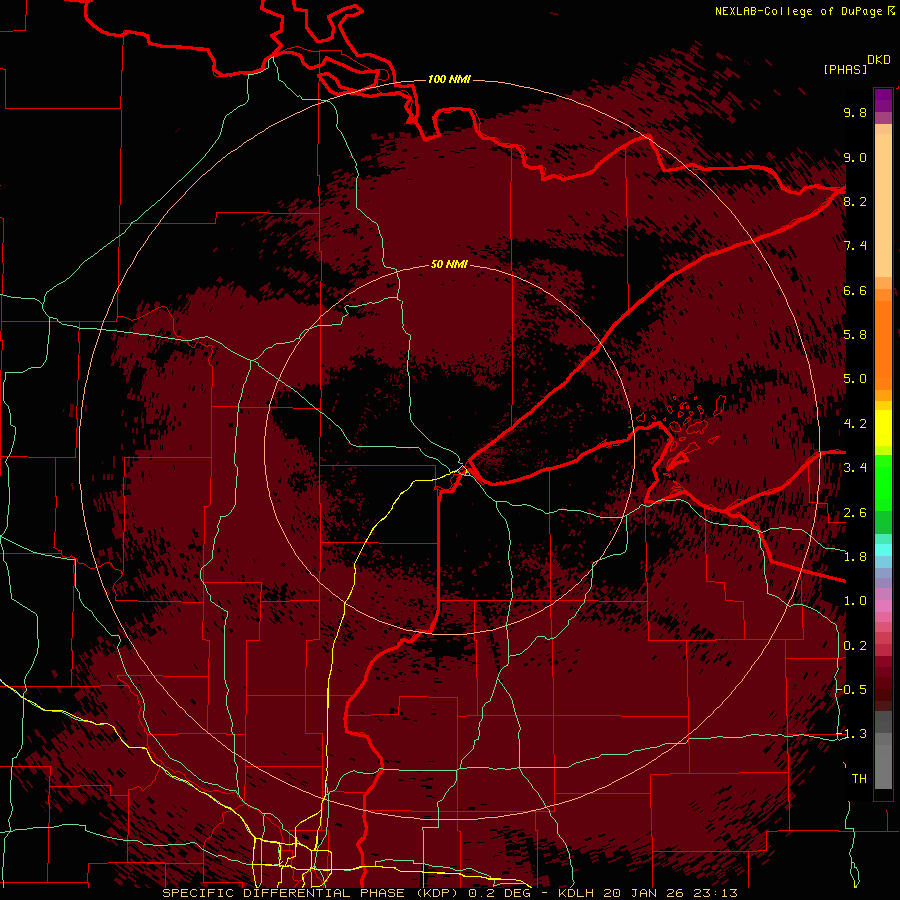The width and height of the screenshot is (900, 900).
Task: Click the yellow segment of the color bar
Action: (883, 428)
